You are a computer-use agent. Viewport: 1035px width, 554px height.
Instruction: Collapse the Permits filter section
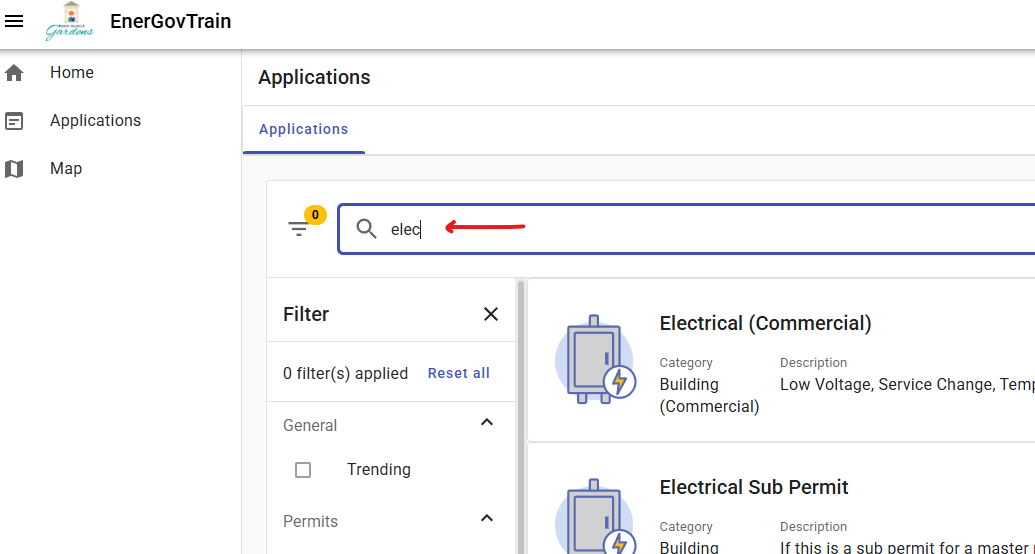(487, 519)
